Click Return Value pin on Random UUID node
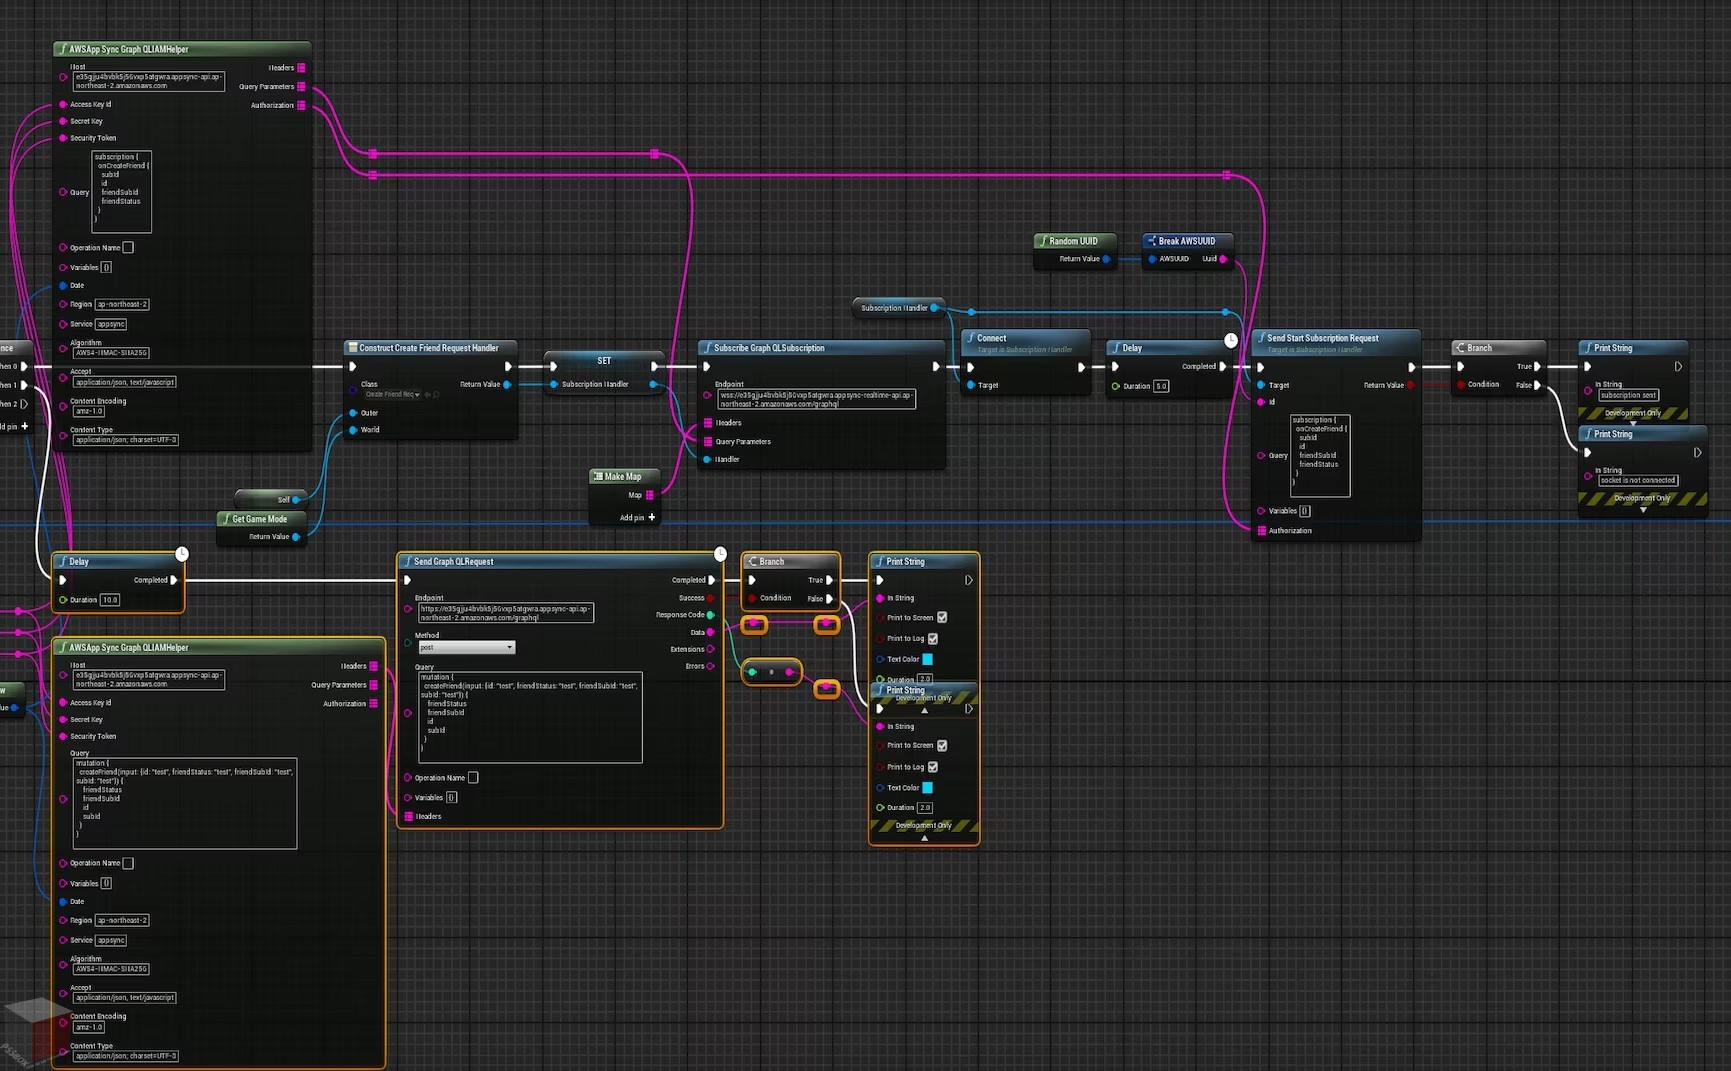Screen dimensions: 1731x1071 pyautogui.click(x=1106, y=259)
